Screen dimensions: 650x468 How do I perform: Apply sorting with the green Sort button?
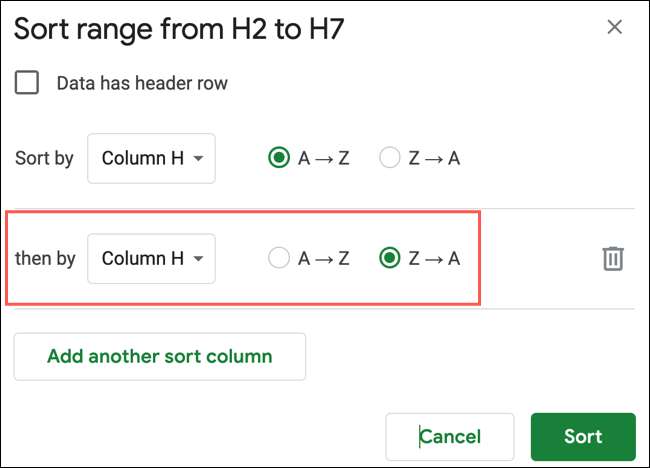(x=583, y=436)
